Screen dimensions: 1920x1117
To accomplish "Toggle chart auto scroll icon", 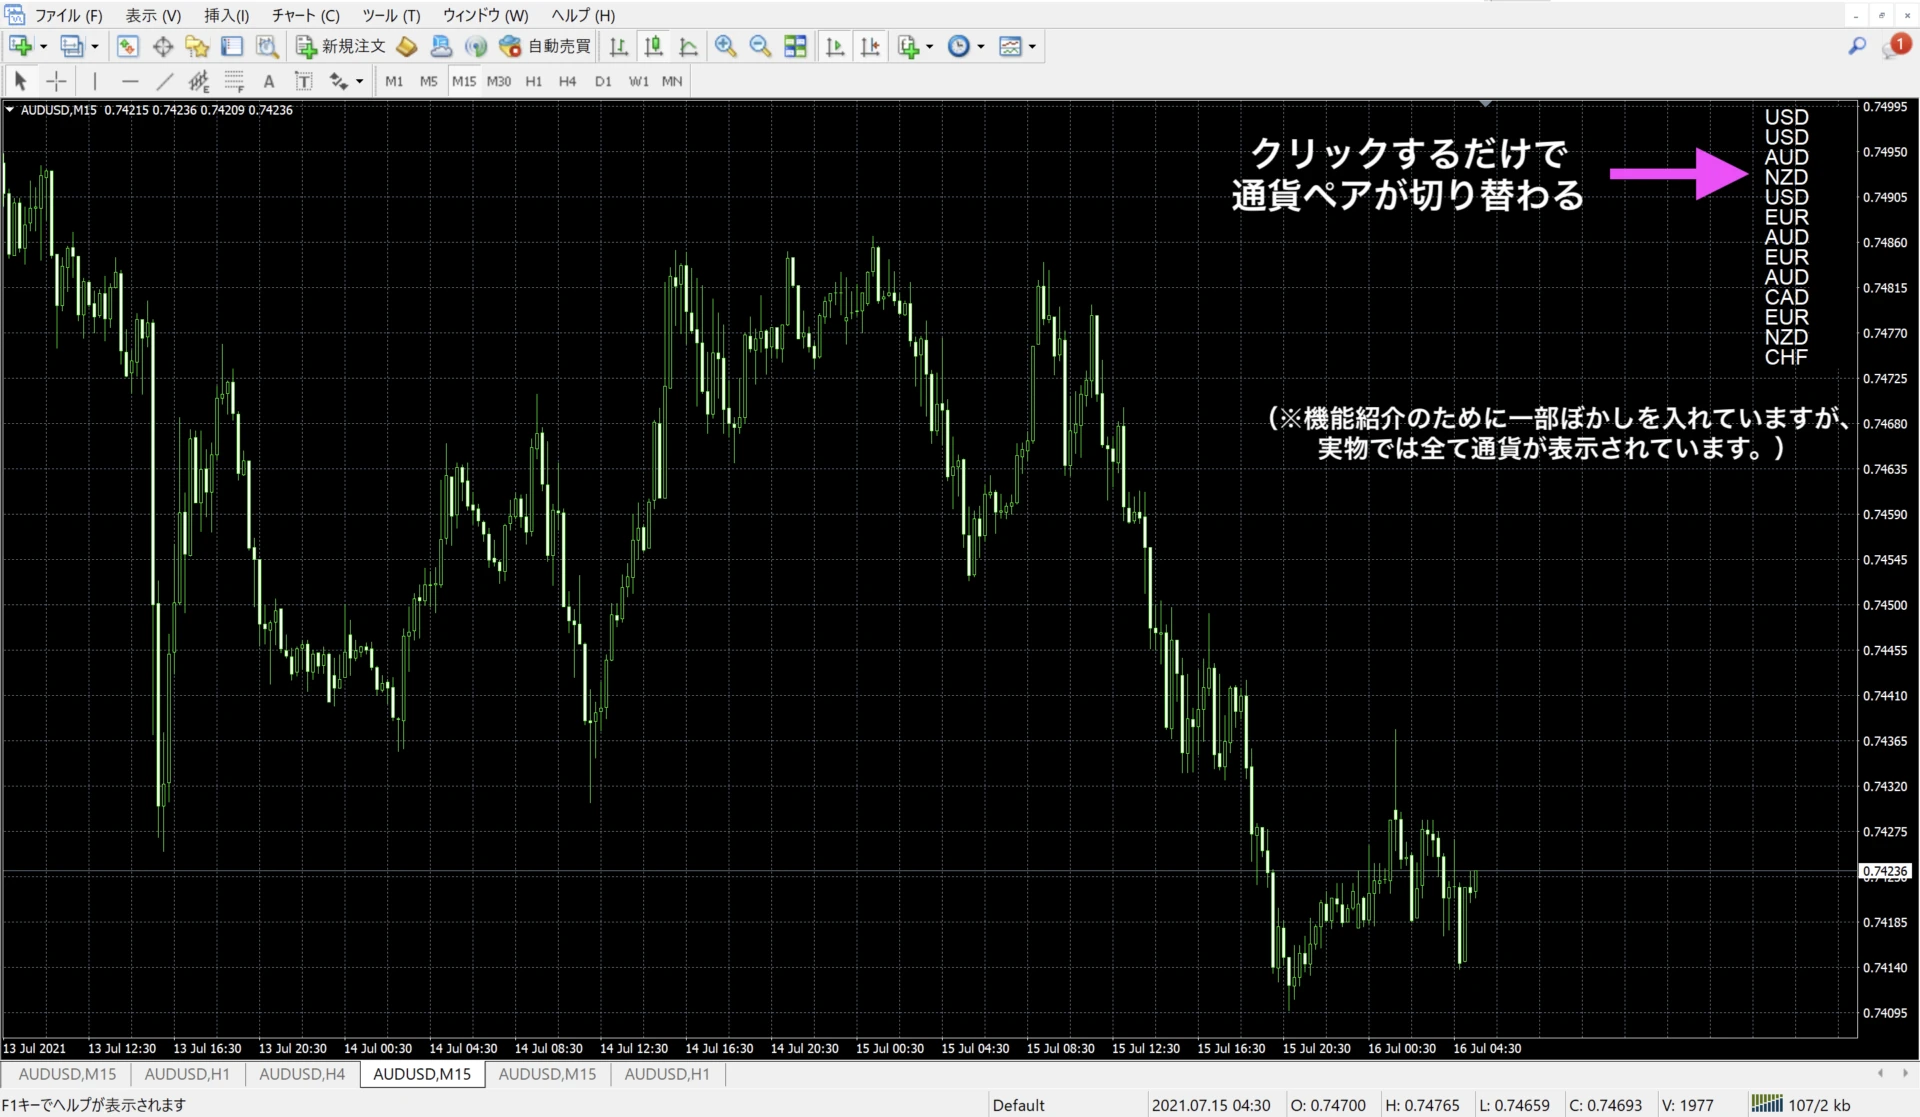I will coord(835,46).
